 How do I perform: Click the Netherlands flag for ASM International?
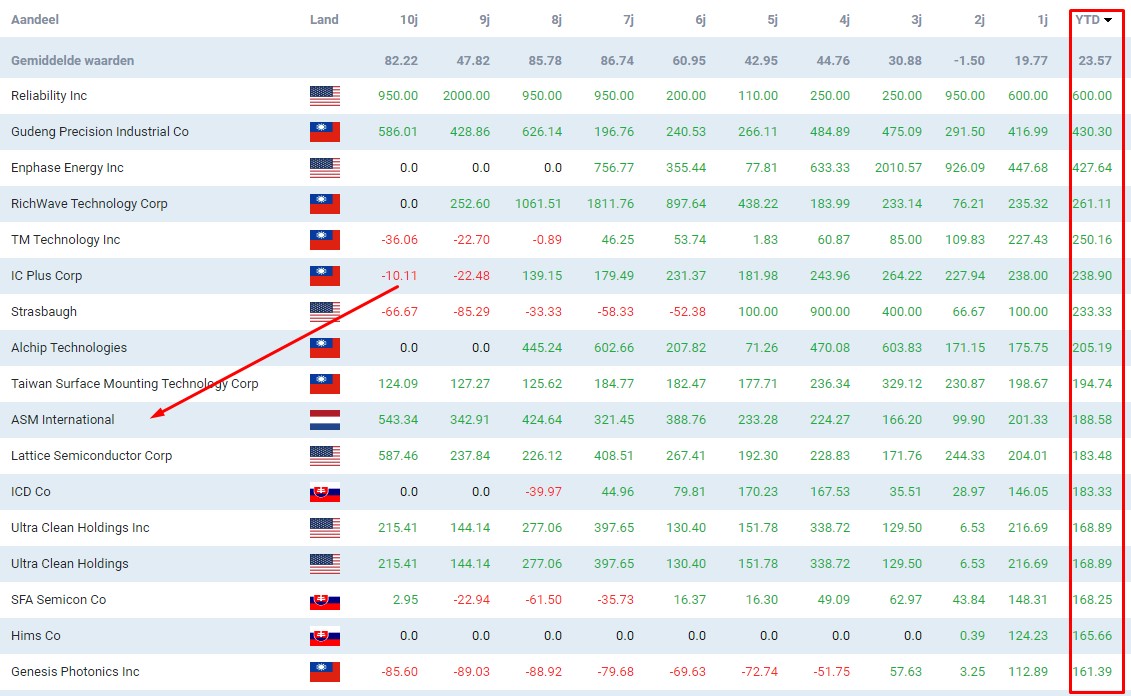point(324,420)
